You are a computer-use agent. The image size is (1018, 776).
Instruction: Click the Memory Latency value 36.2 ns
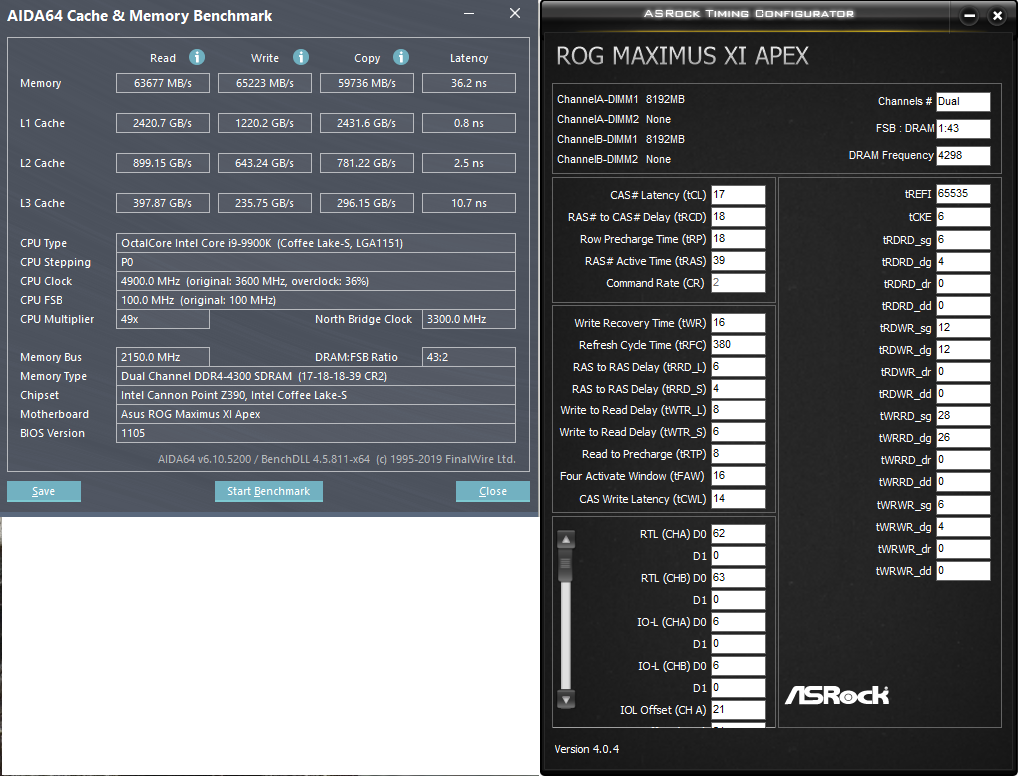coord(469,83)
